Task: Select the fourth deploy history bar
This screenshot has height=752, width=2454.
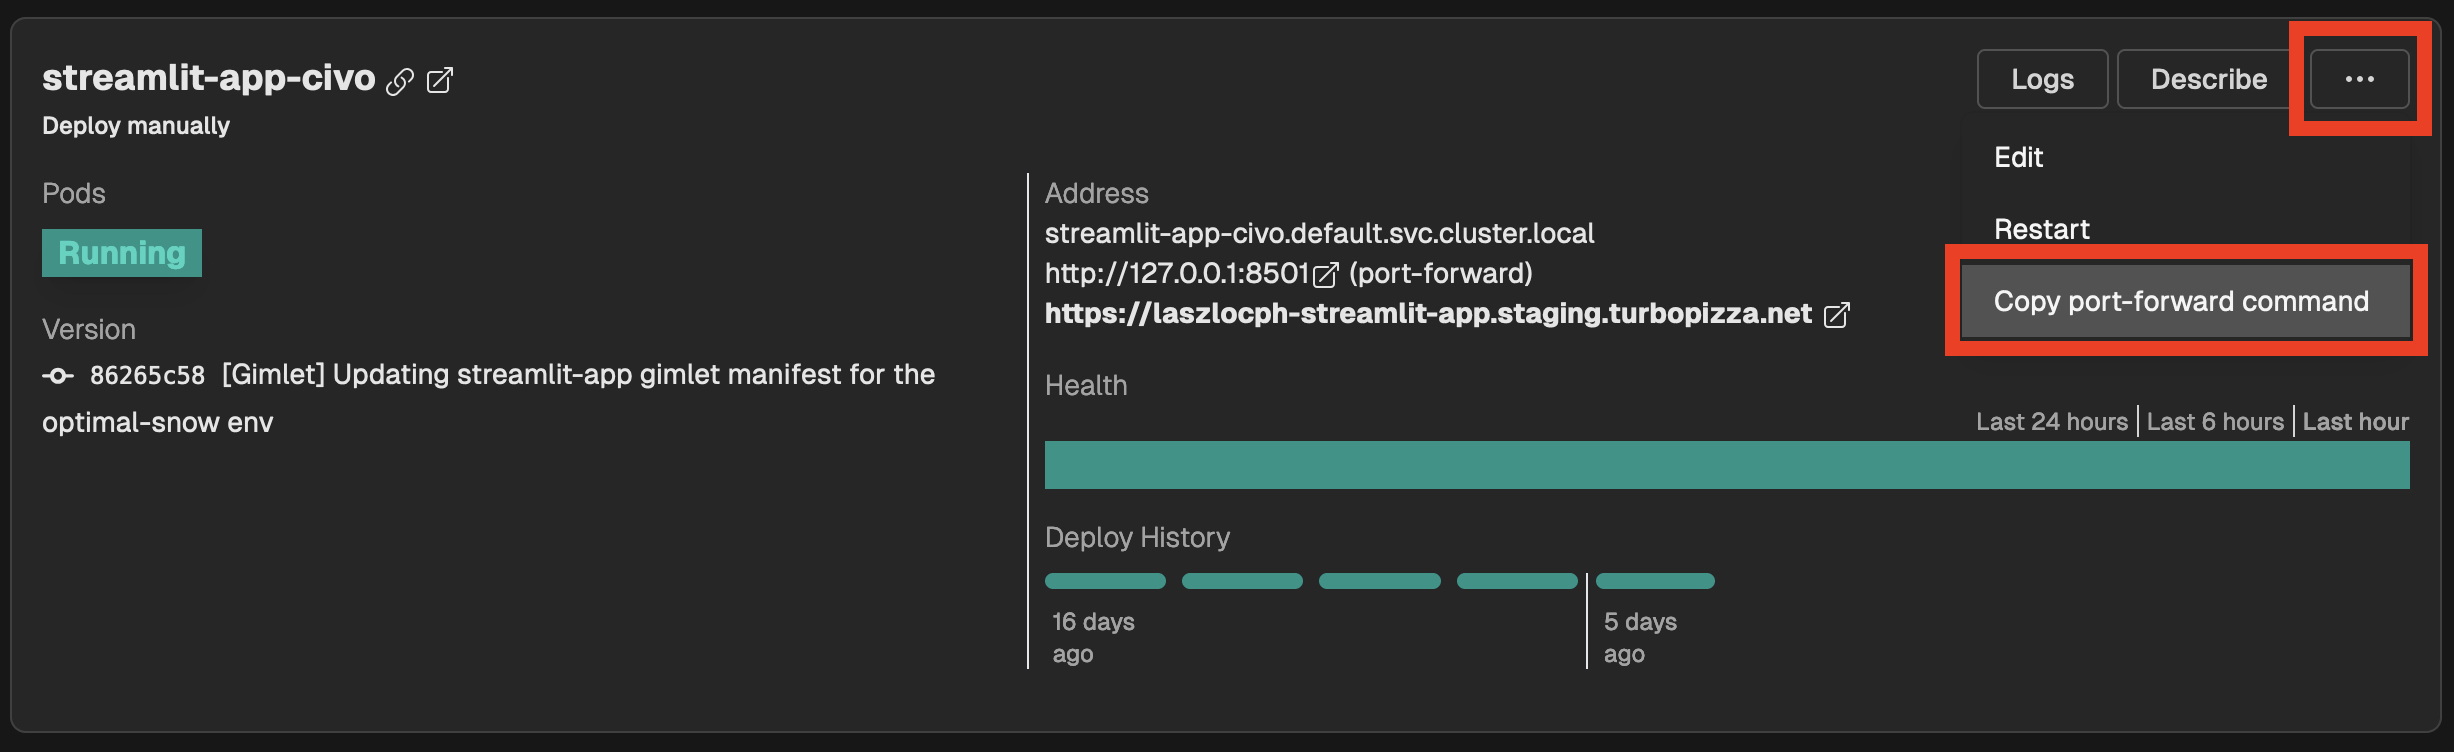Action: click(1517, 581)
